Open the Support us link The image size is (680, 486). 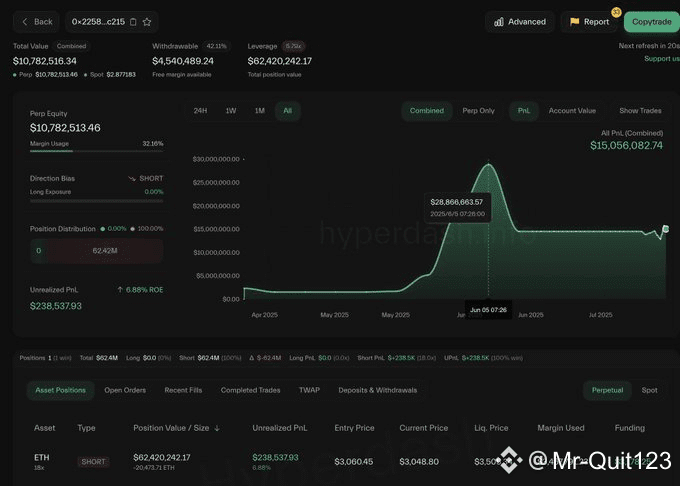click(x=661, y=58)
